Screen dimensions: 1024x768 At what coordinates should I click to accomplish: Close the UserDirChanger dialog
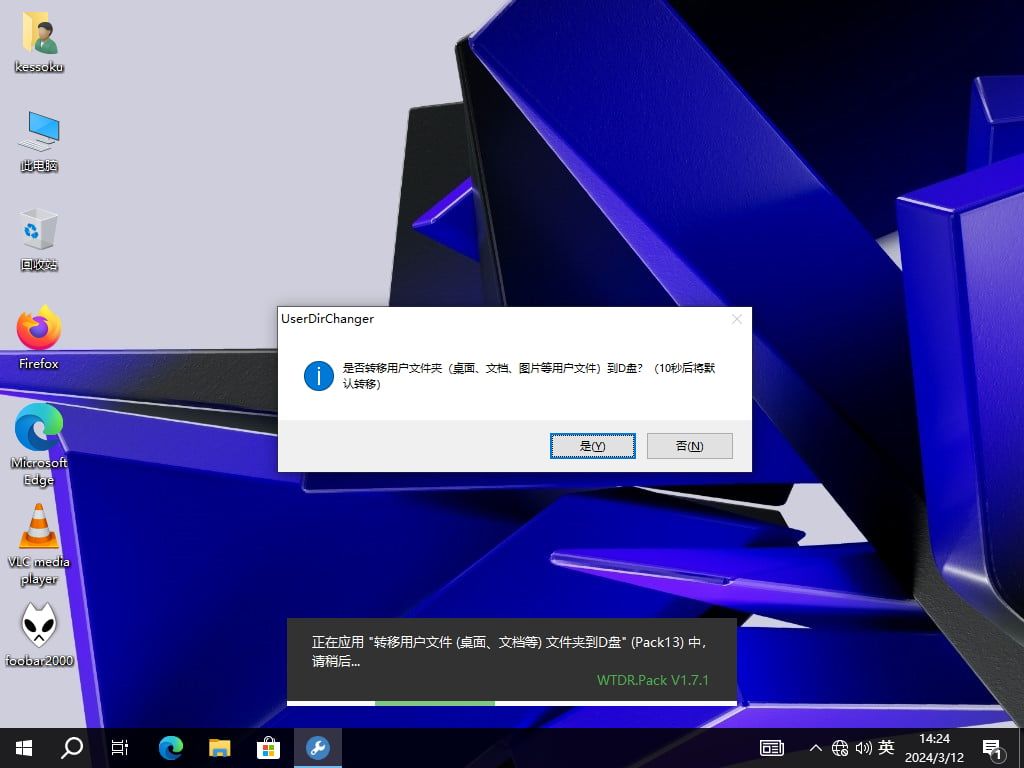pyautogui.click(x=737, y=319)
